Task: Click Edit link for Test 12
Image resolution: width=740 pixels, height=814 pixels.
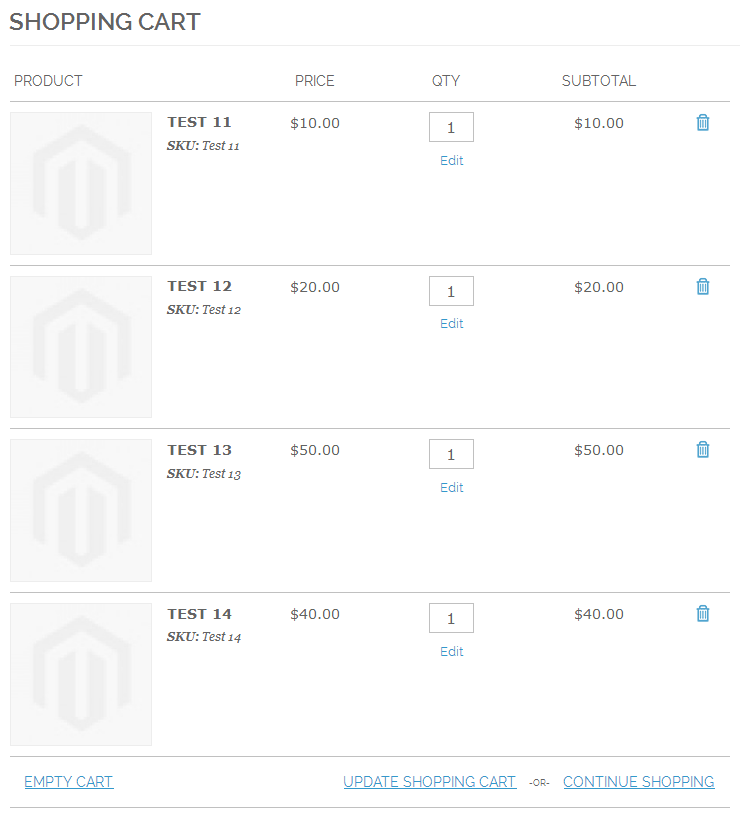Action: pos(451,324)
